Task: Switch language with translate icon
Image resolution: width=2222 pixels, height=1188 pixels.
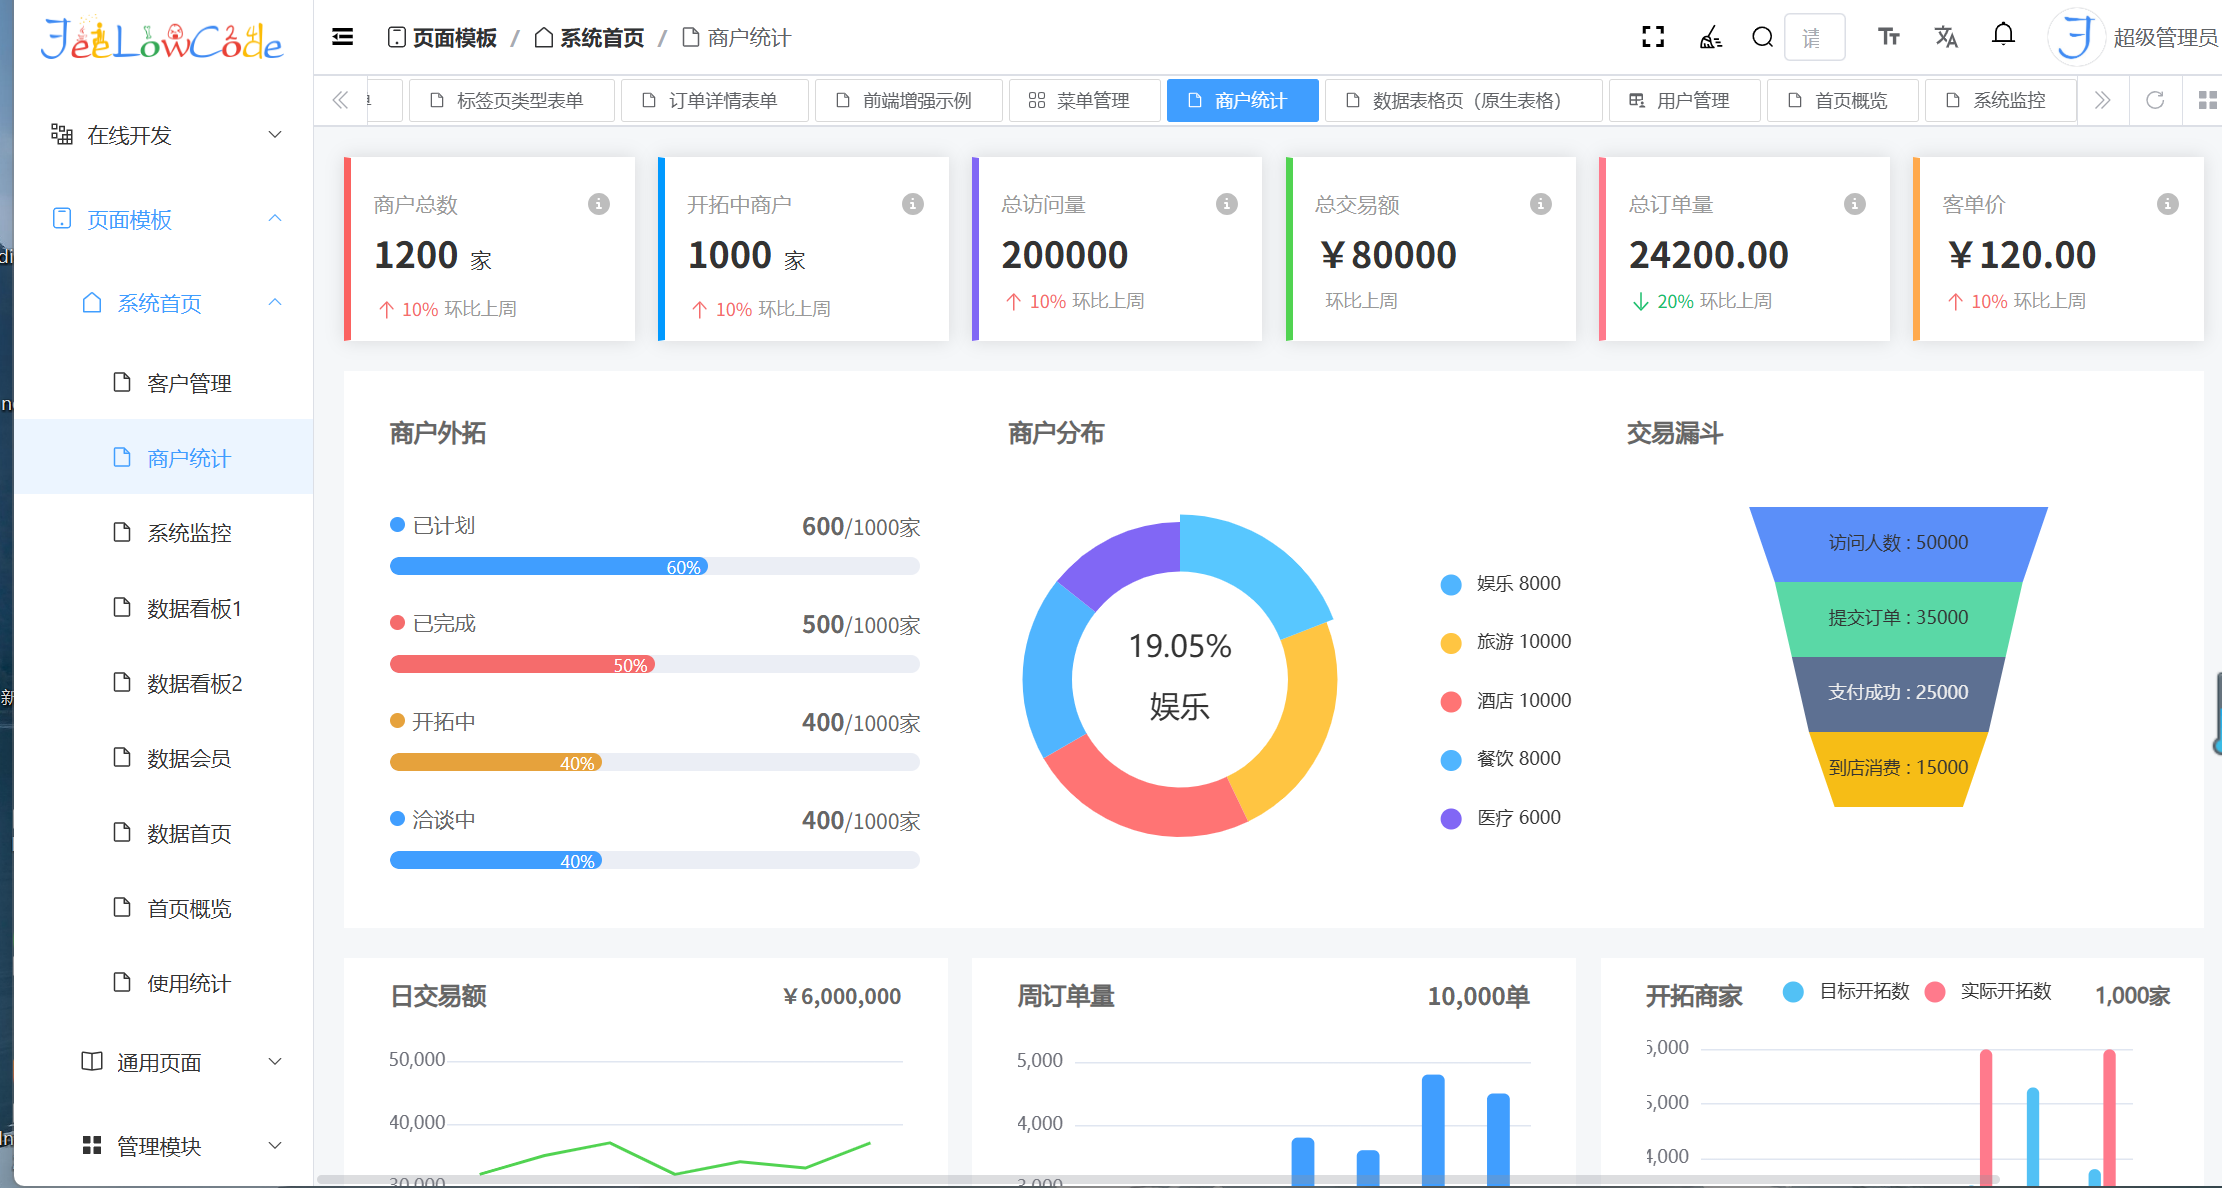Action: tap(1945, 37)
